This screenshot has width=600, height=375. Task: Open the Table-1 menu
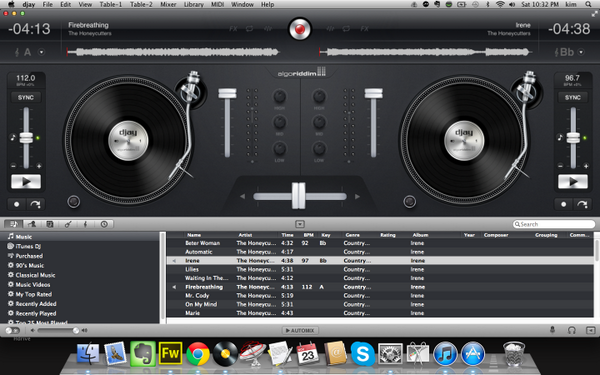tap(111, 5)
